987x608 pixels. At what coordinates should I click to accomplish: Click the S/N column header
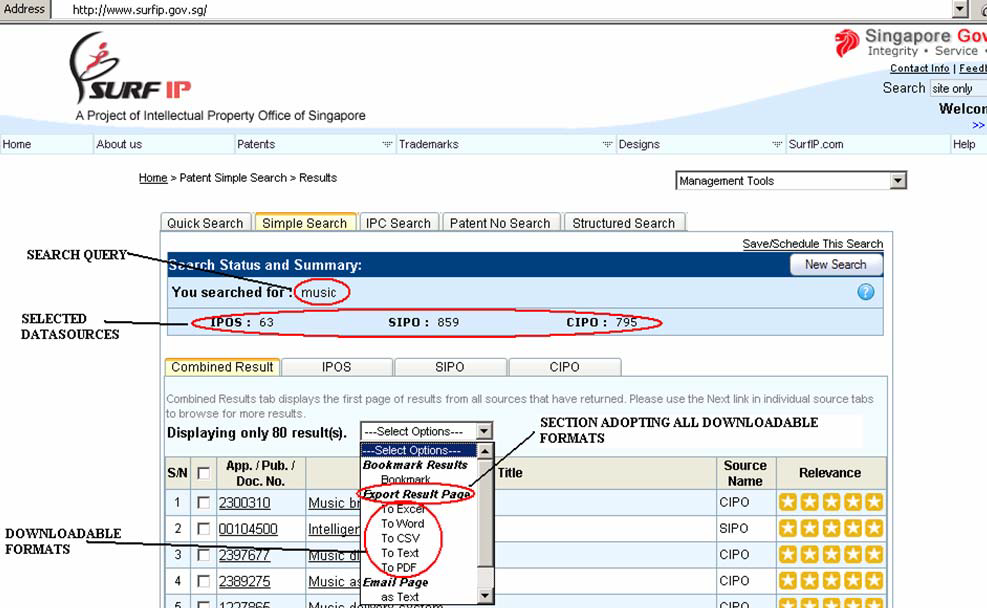point(178,473)
